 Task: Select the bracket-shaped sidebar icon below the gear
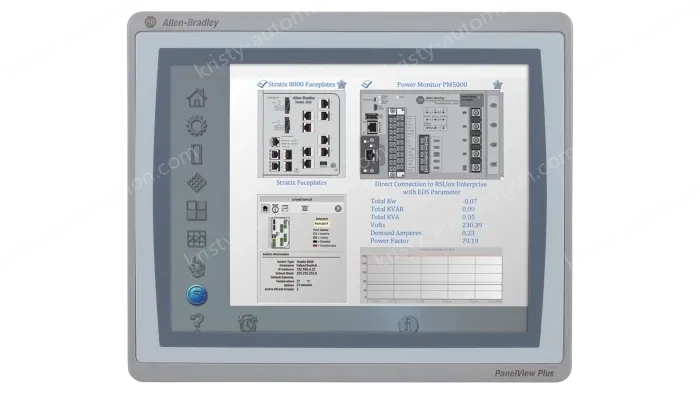coord(196,154)
